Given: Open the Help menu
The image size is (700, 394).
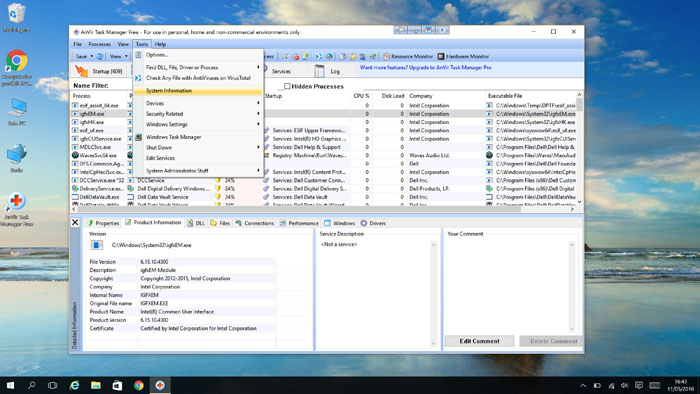Looking at the screenshot, I should (160, 44).
